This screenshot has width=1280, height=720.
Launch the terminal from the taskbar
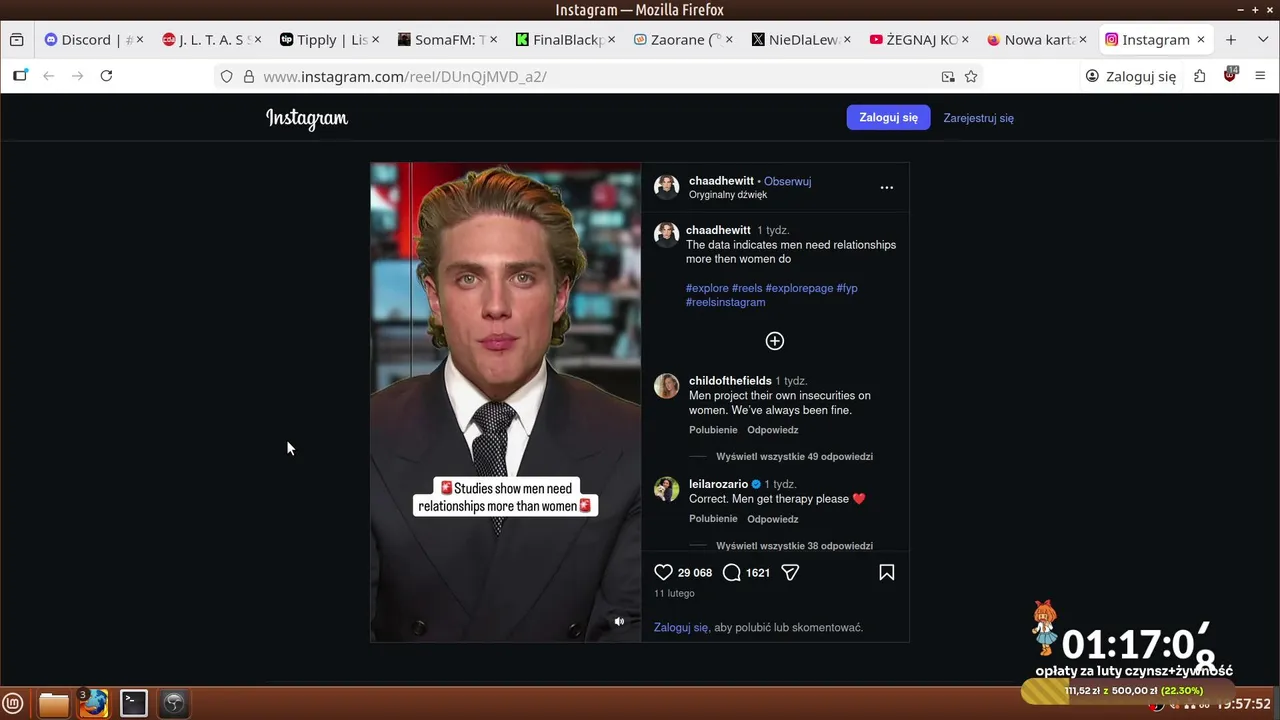(134, 703)
